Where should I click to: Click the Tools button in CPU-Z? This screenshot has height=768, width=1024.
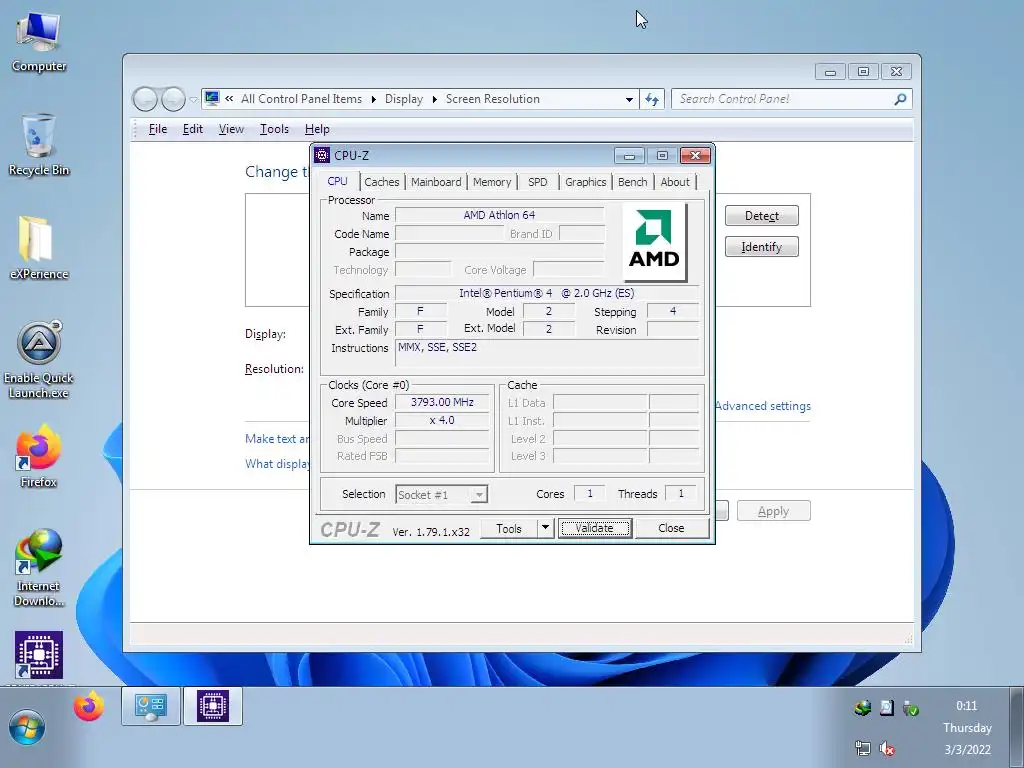click(509, 528)
